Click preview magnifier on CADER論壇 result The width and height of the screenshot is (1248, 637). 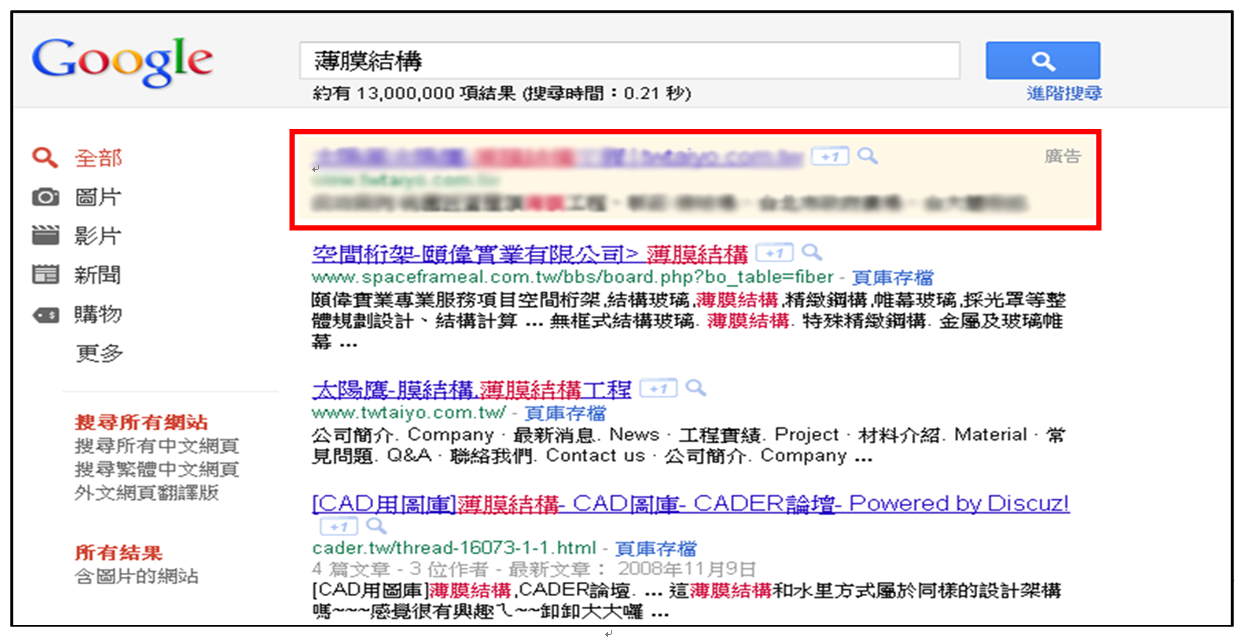(376, 526)
